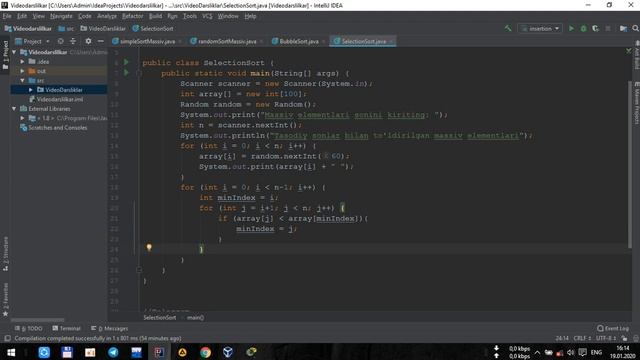Expand the 1.8 JDK library node
The height and width of the screenshot is (360, 640).
click(22, 118)
